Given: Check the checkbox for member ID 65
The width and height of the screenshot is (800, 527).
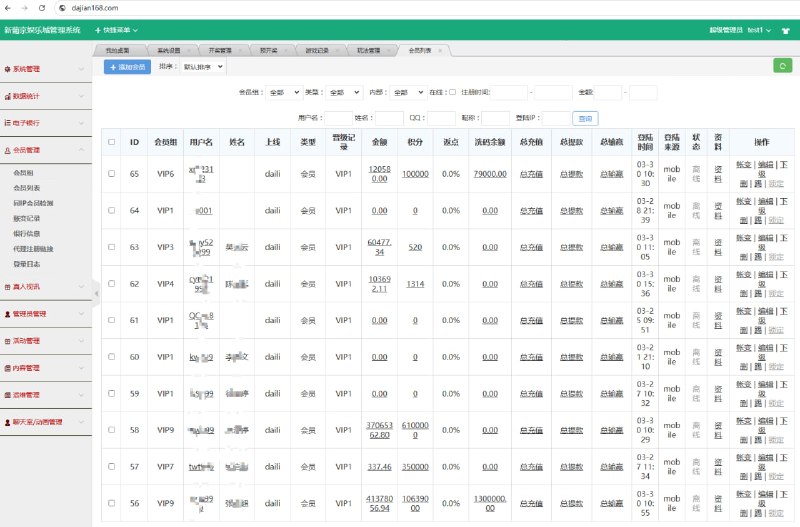Looking at the screenshot, I should point(112,174).
